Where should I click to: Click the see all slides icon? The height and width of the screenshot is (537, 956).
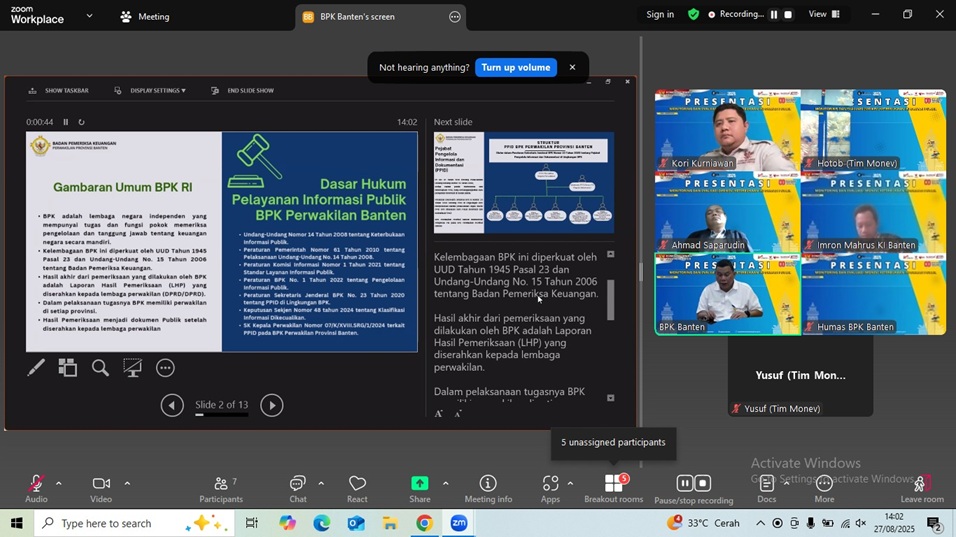coord(68,368)
